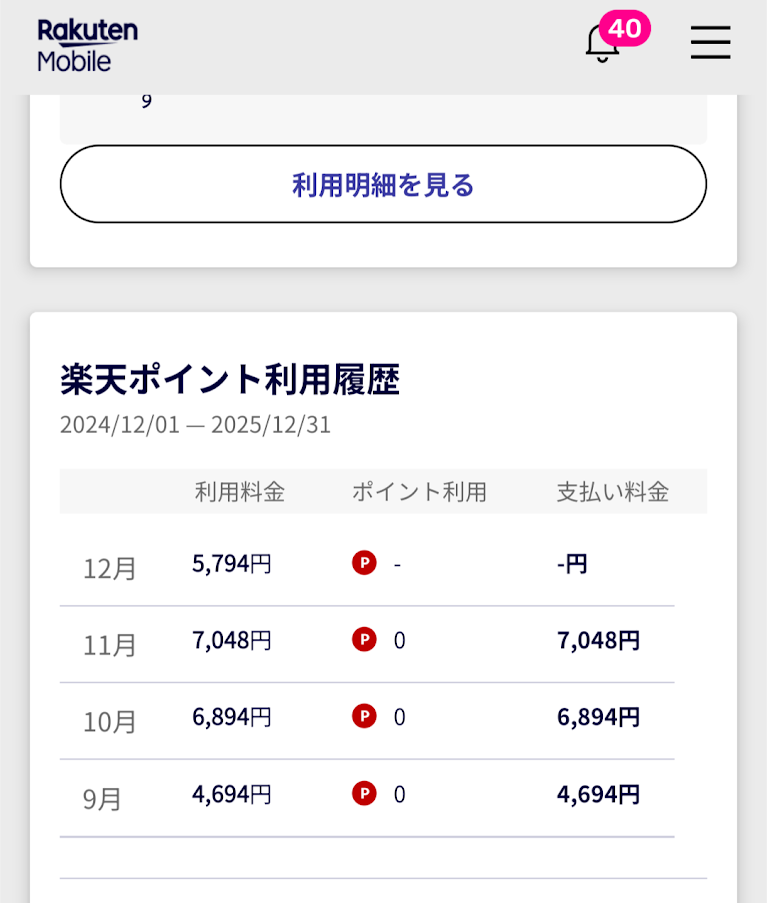The width and height of the screenshot is (767, 903).
Task: Click the ポイント利用 column header
Action: [419, 492]
